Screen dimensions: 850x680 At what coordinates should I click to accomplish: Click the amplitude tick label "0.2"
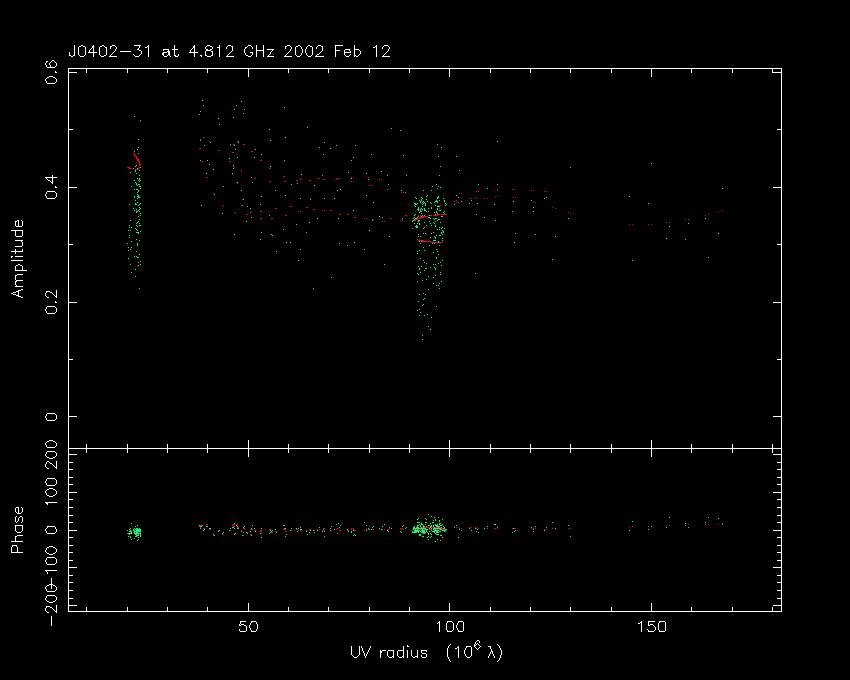[x=51, y=302]
